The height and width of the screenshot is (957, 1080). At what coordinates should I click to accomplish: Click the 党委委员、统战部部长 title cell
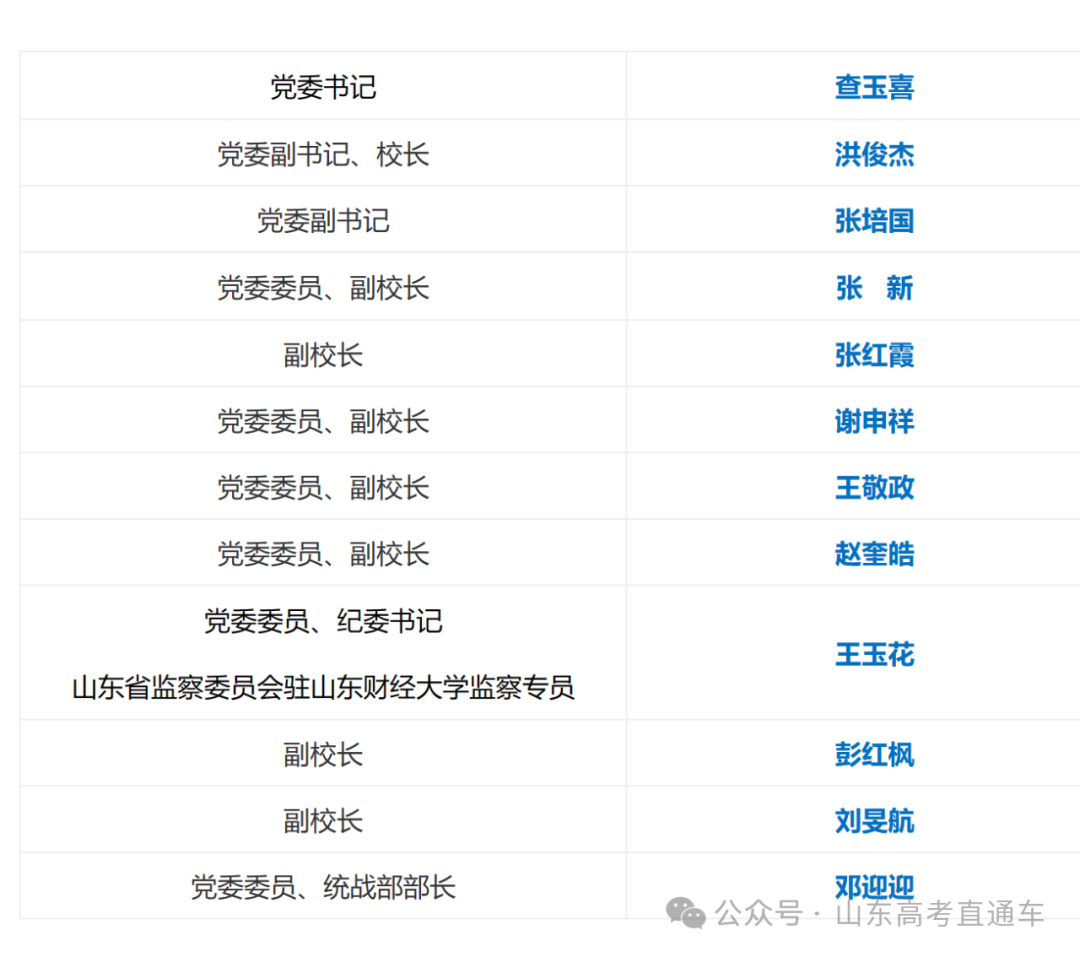(x=323, y=887)
